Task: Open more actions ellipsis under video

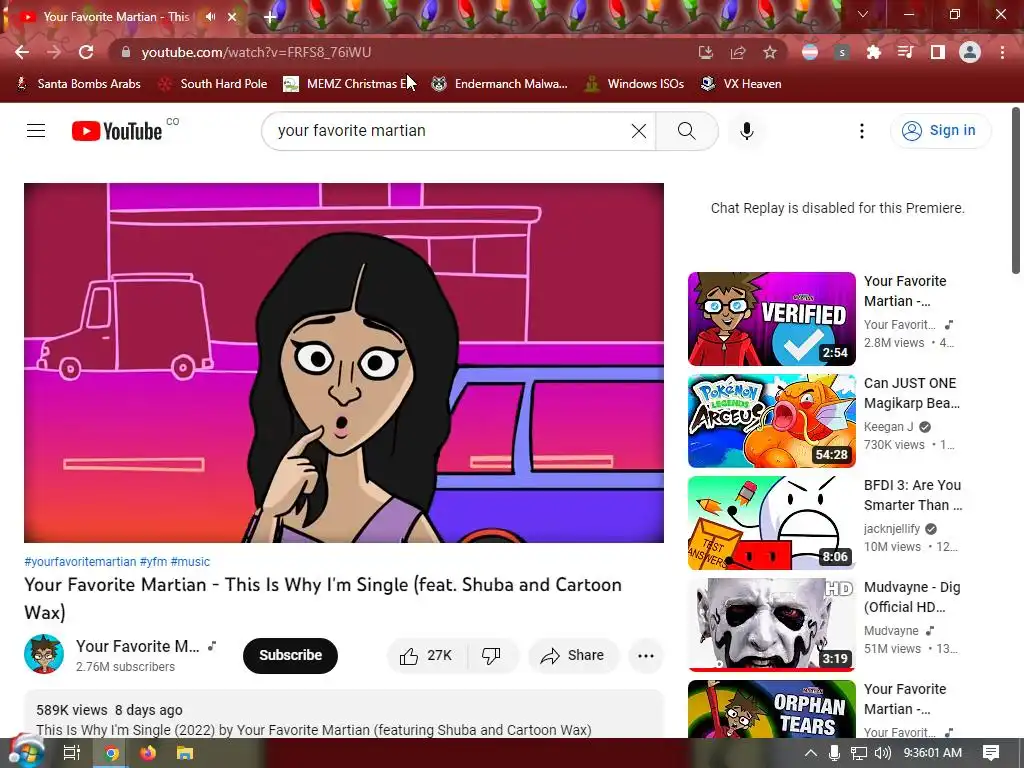Action: [645, 655]
